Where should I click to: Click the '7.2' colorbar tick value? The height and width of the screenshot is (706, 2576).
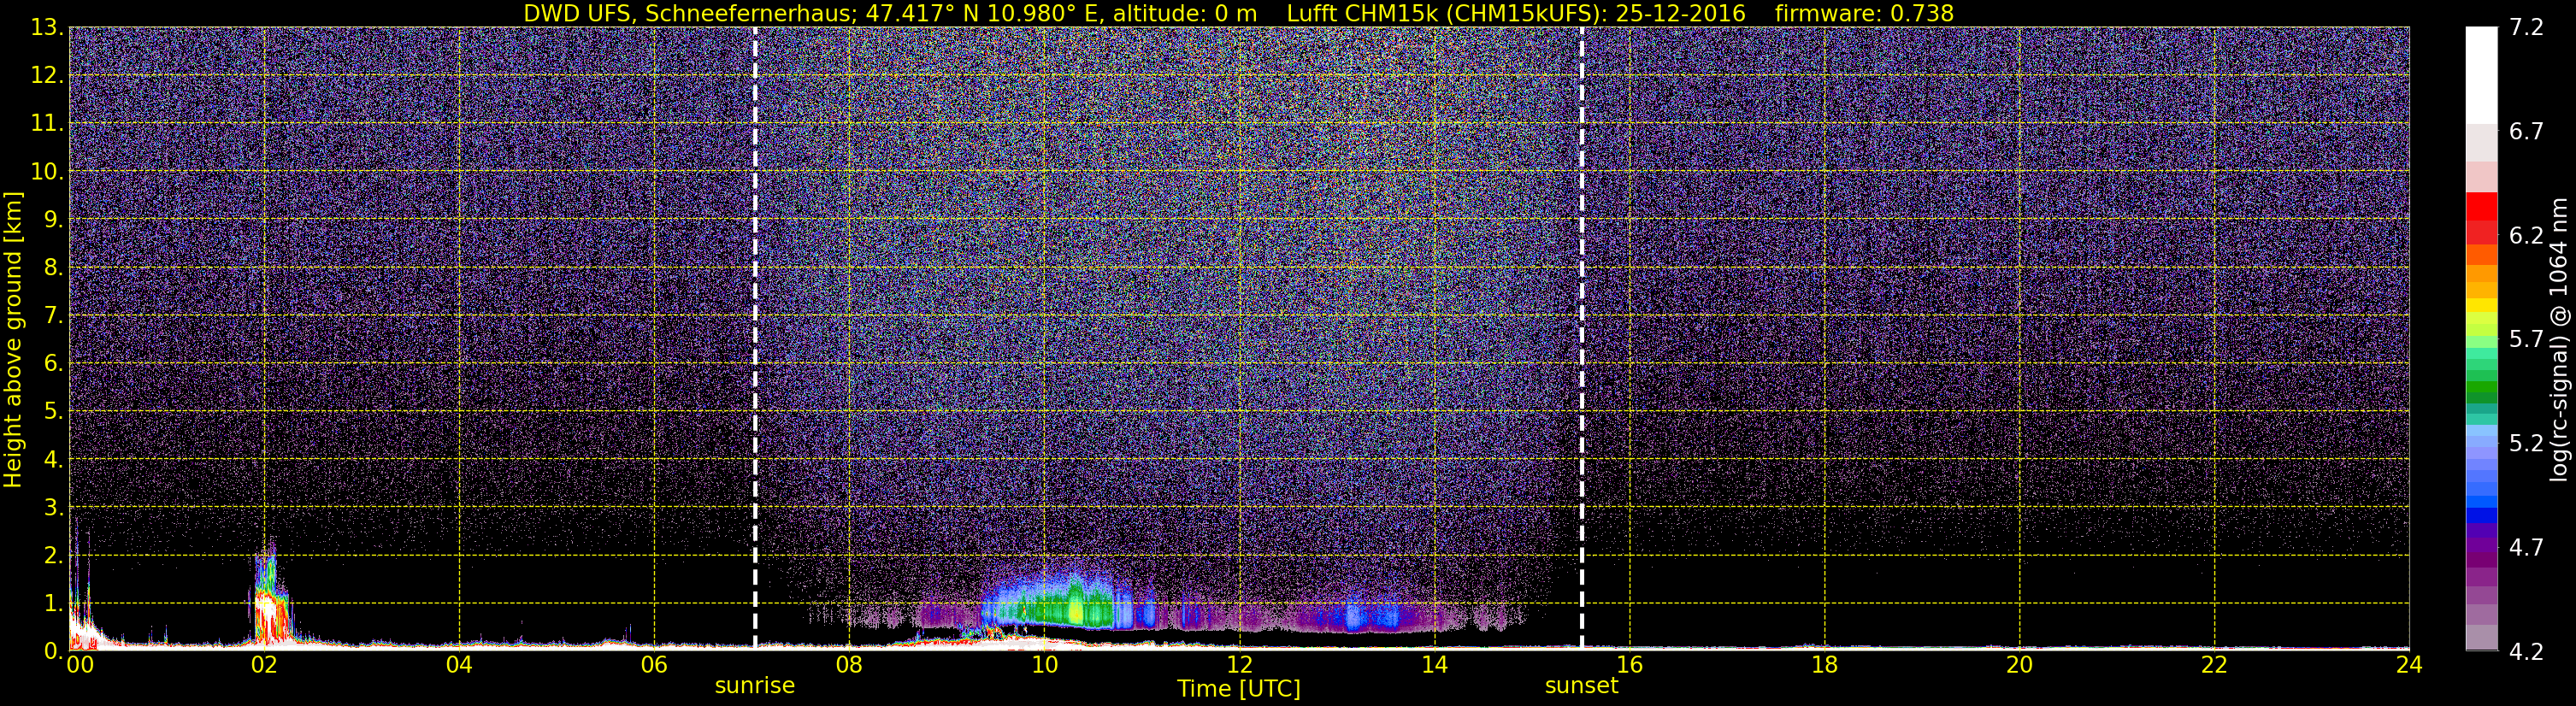(2526, 28)
